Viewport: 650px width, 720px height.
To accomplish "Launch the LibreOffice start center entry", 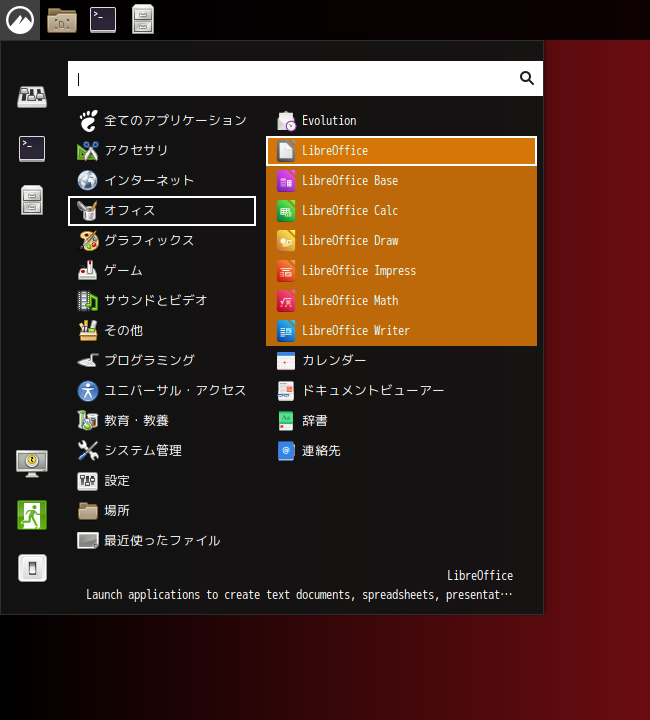I will pos(402,151).
